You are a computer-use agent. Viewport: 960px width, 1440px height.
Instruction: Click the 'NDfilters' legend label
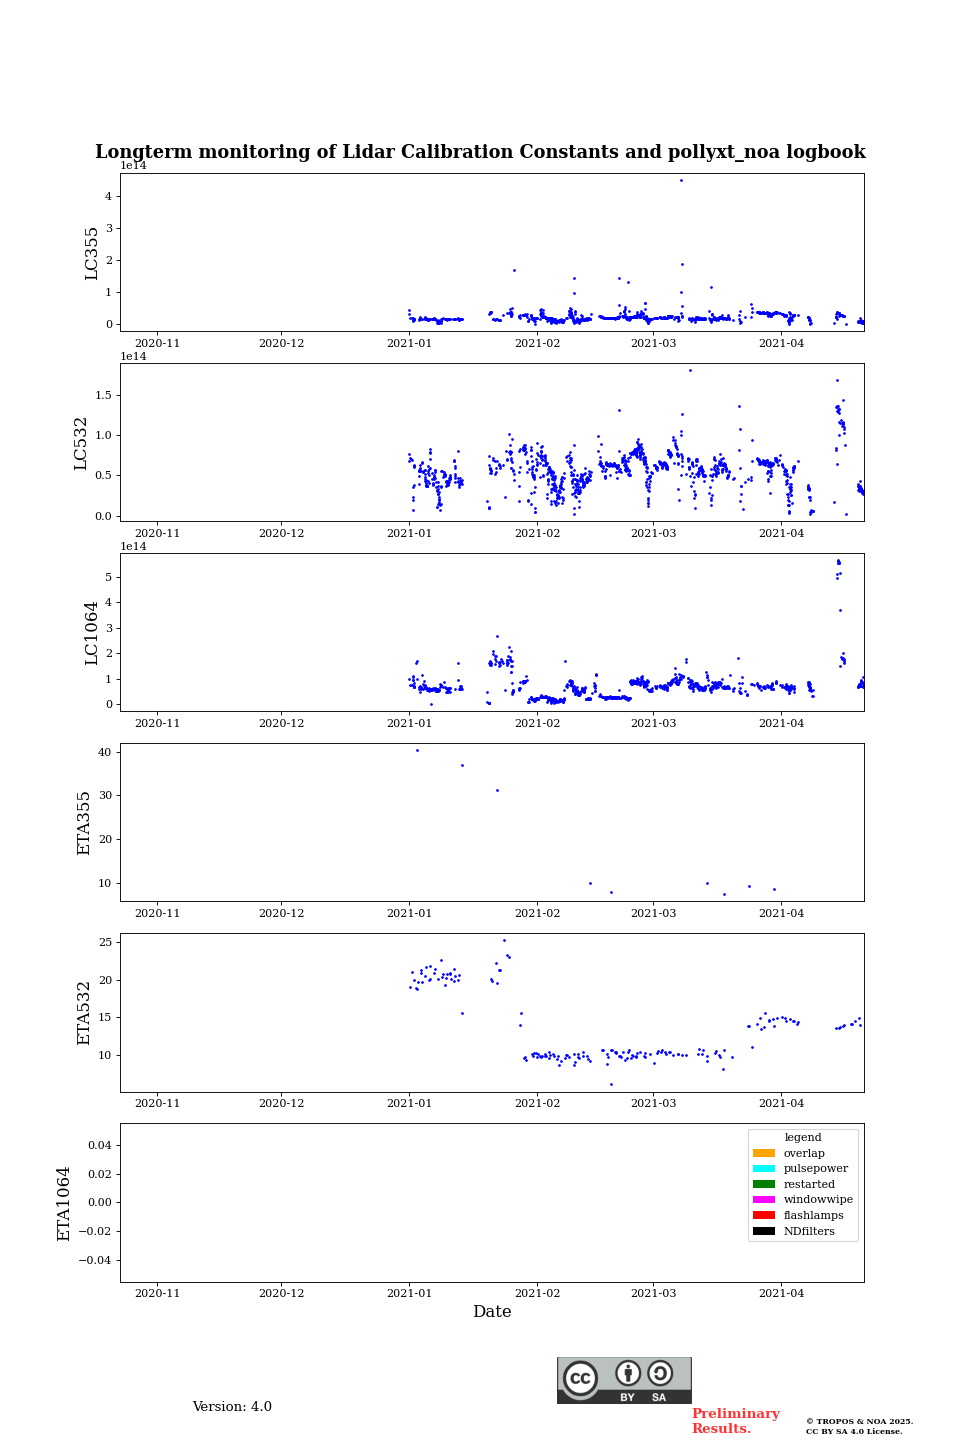point(809,1231)
